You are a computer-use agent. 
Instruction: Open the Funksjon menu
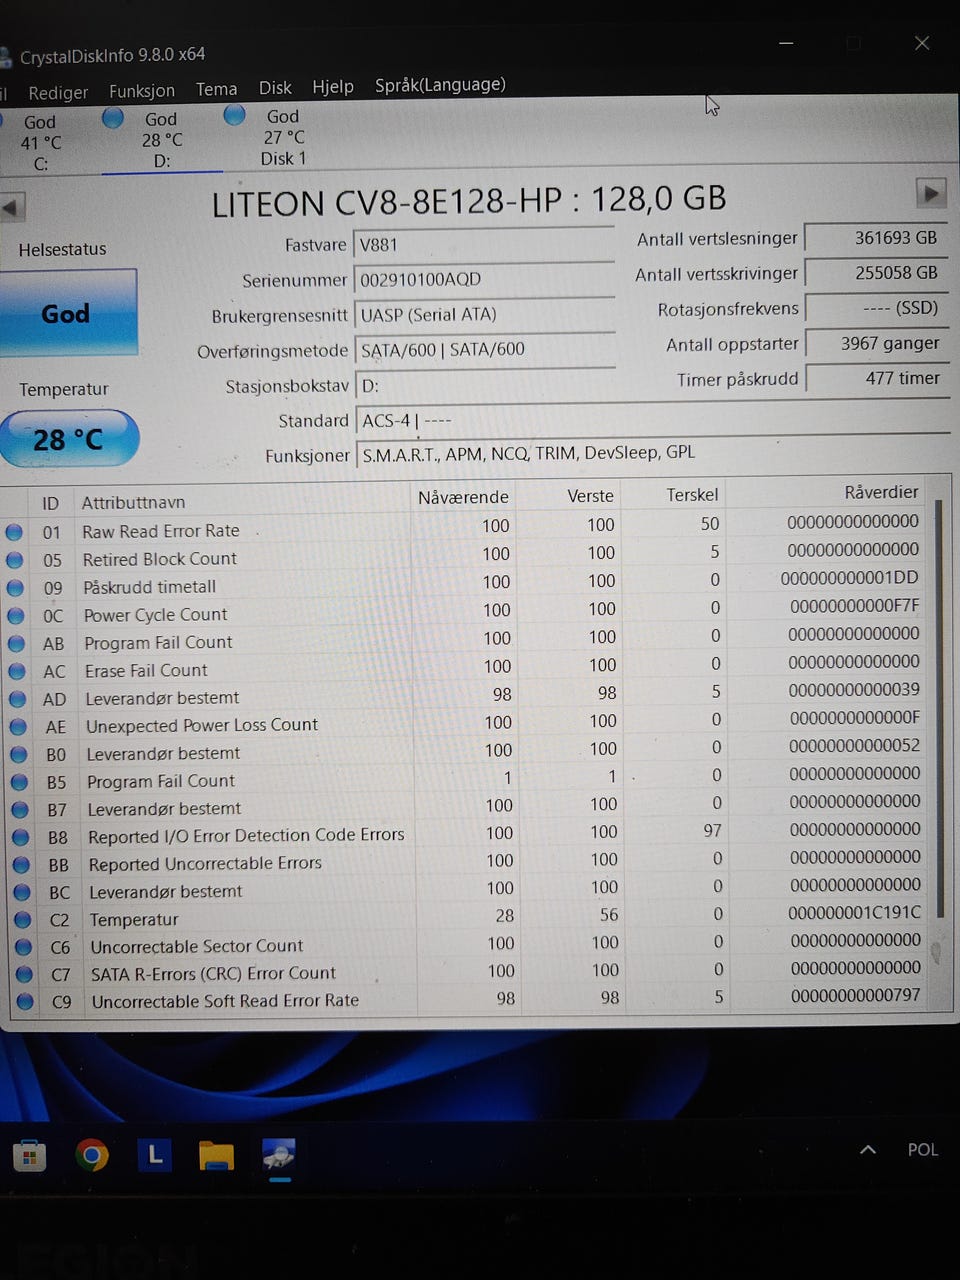[x=141, y=91]
